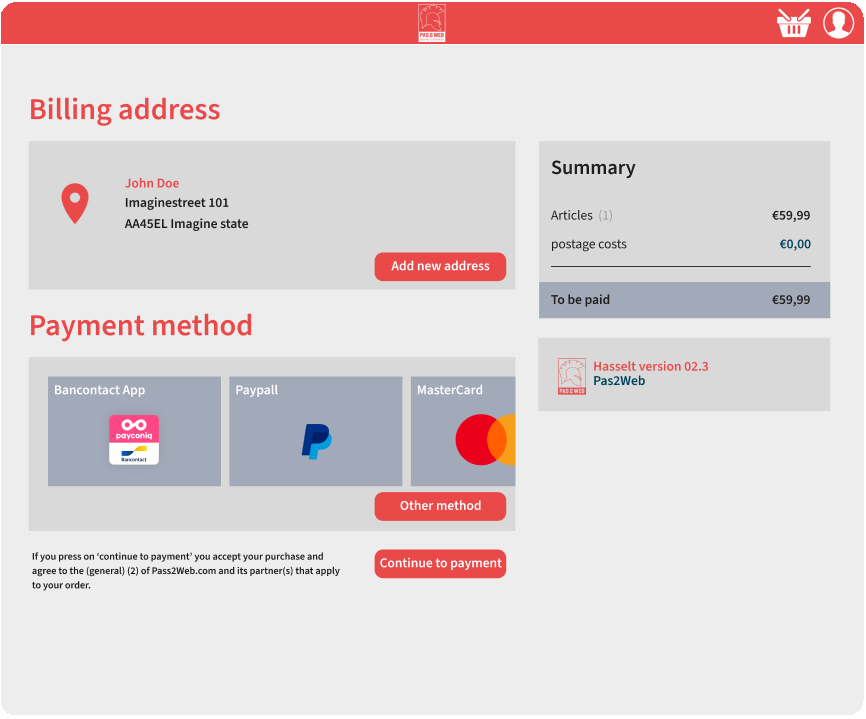Click the postage costs amount €0,00

point(795,244)
